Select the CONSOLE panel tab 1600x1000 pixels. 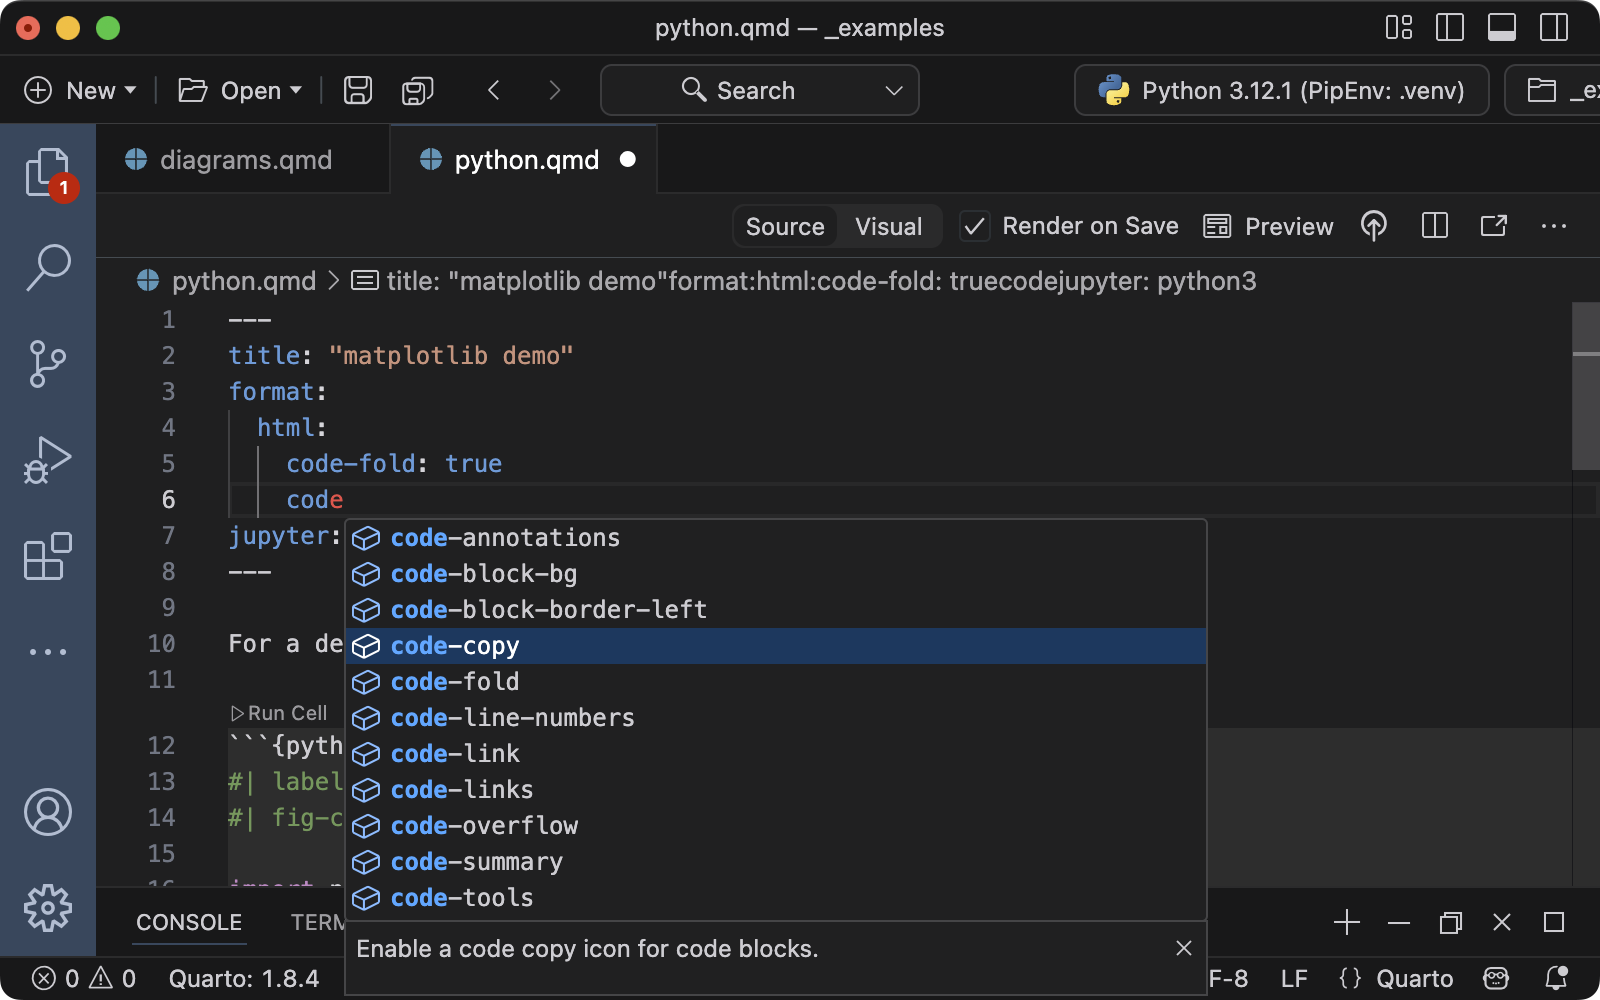pyautogui.click(x=188, y=922)
